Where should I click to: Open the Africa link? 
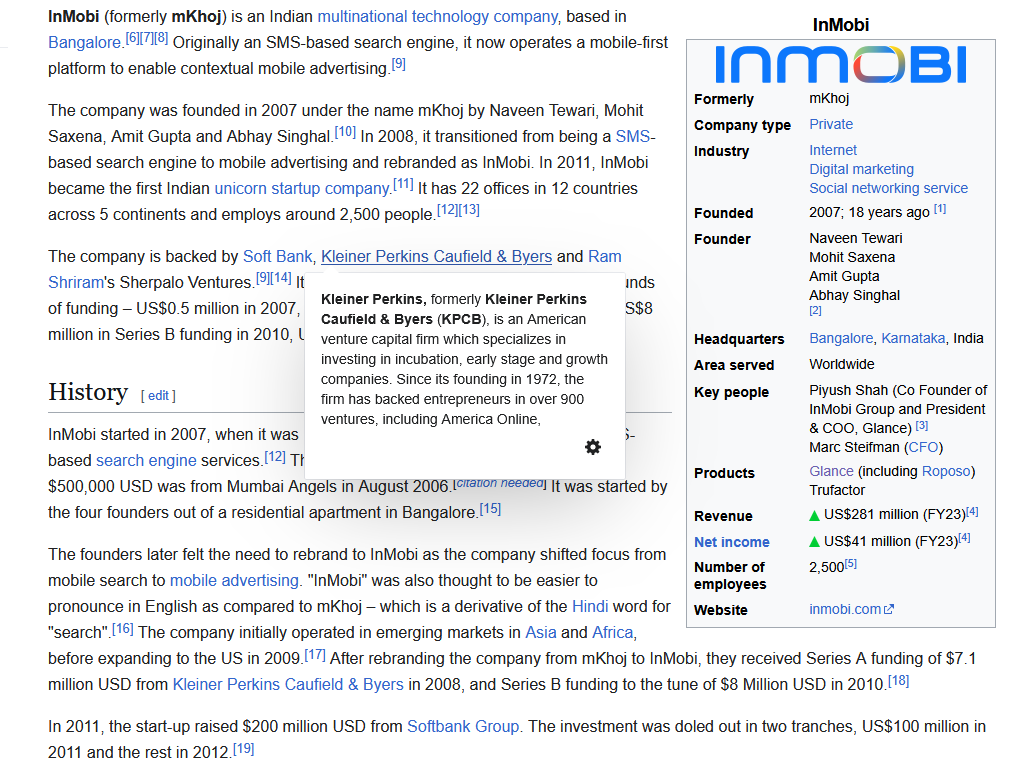pos(612,632)
